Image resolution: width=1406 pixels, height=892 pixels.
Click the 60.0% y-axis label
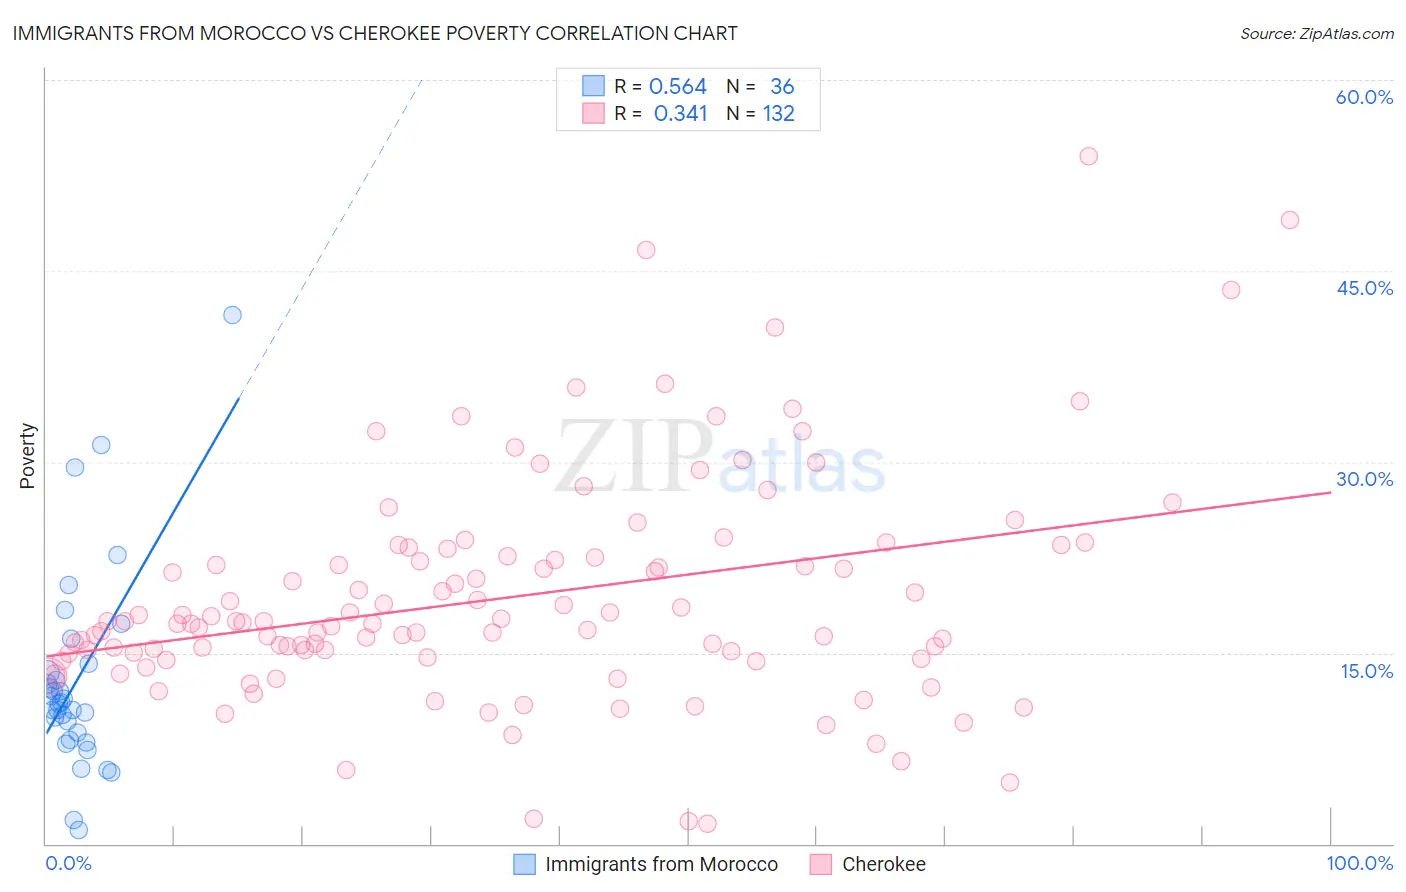click(x=1364, y=97)
